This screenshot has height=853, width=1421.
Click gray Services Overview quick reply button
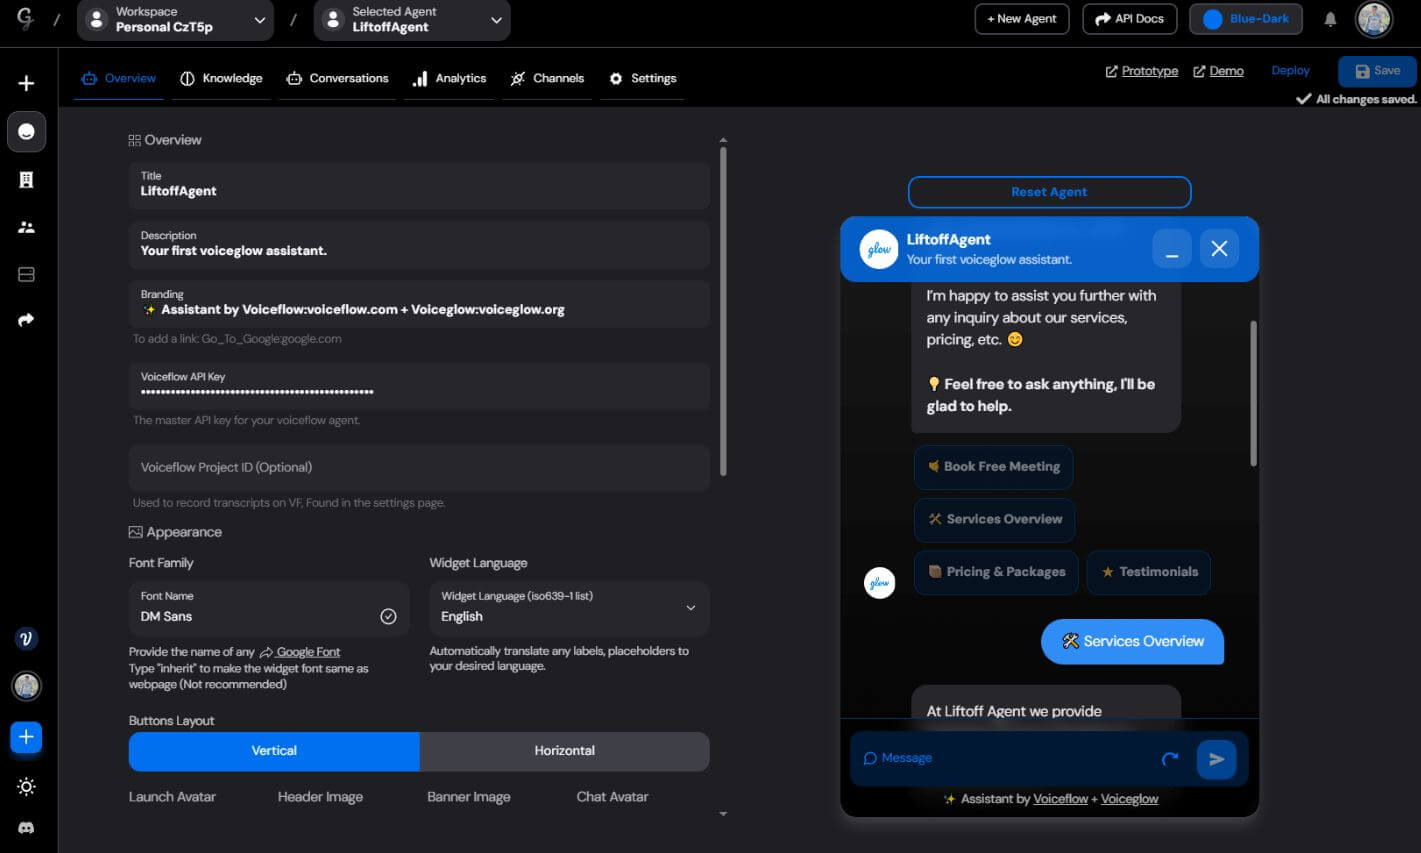pyautogui.click(x=995, y=520)
